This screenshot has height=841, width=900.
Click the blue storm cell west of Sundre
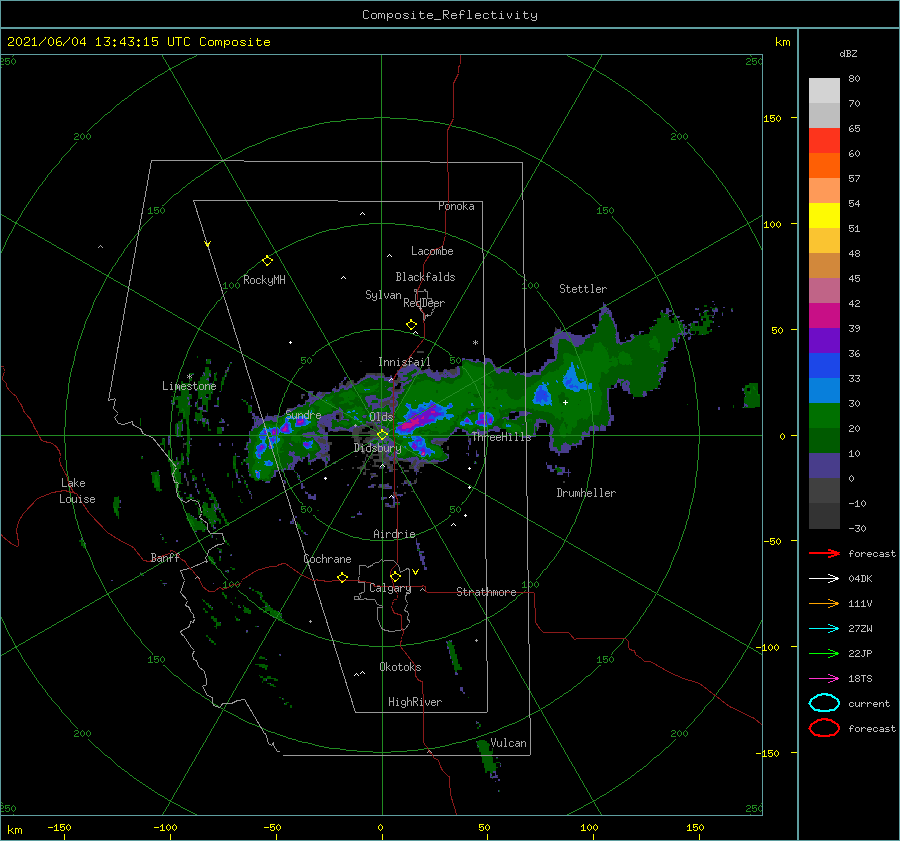265,440
